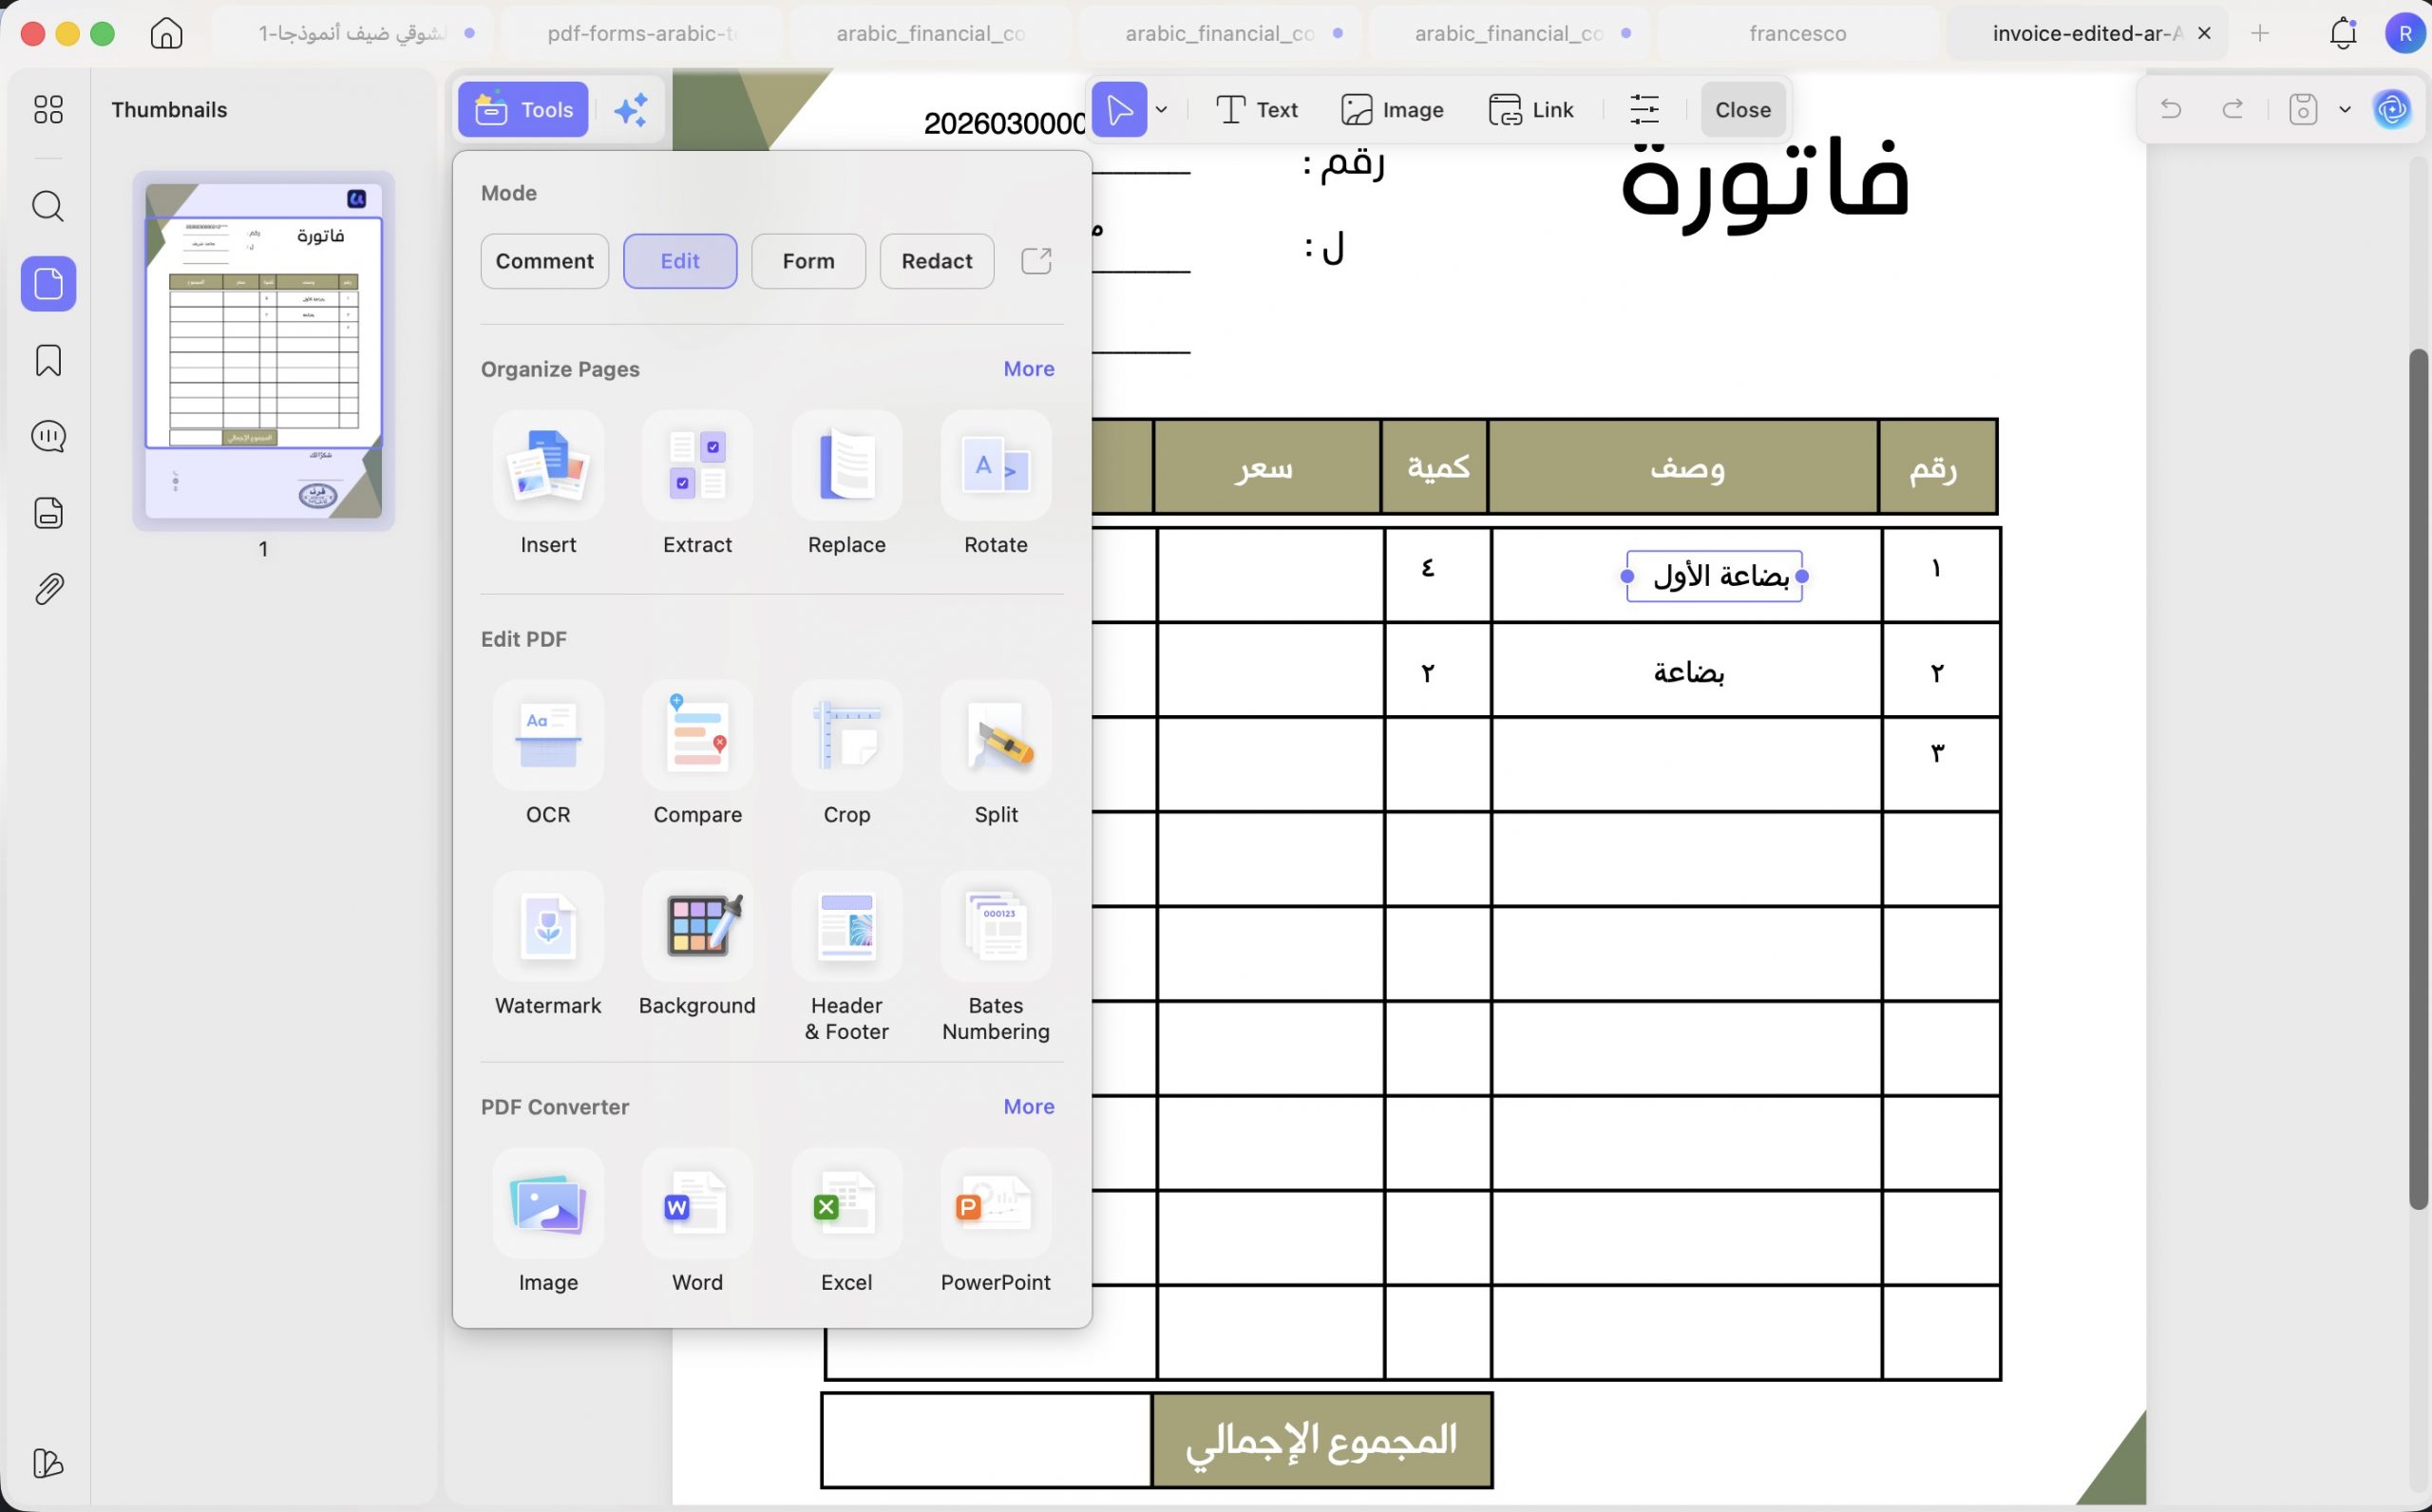
Task: Switch to Redact mode
Action: [937, 261]
